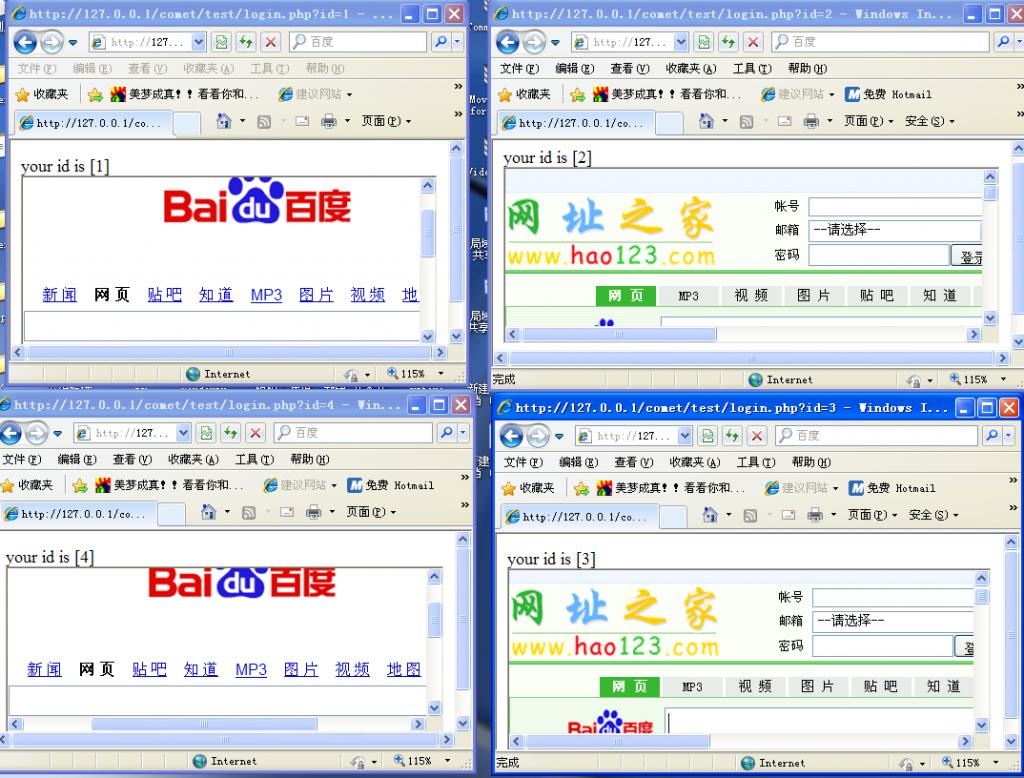Click Back arrow in id=2 window

[x=507, y=42]
